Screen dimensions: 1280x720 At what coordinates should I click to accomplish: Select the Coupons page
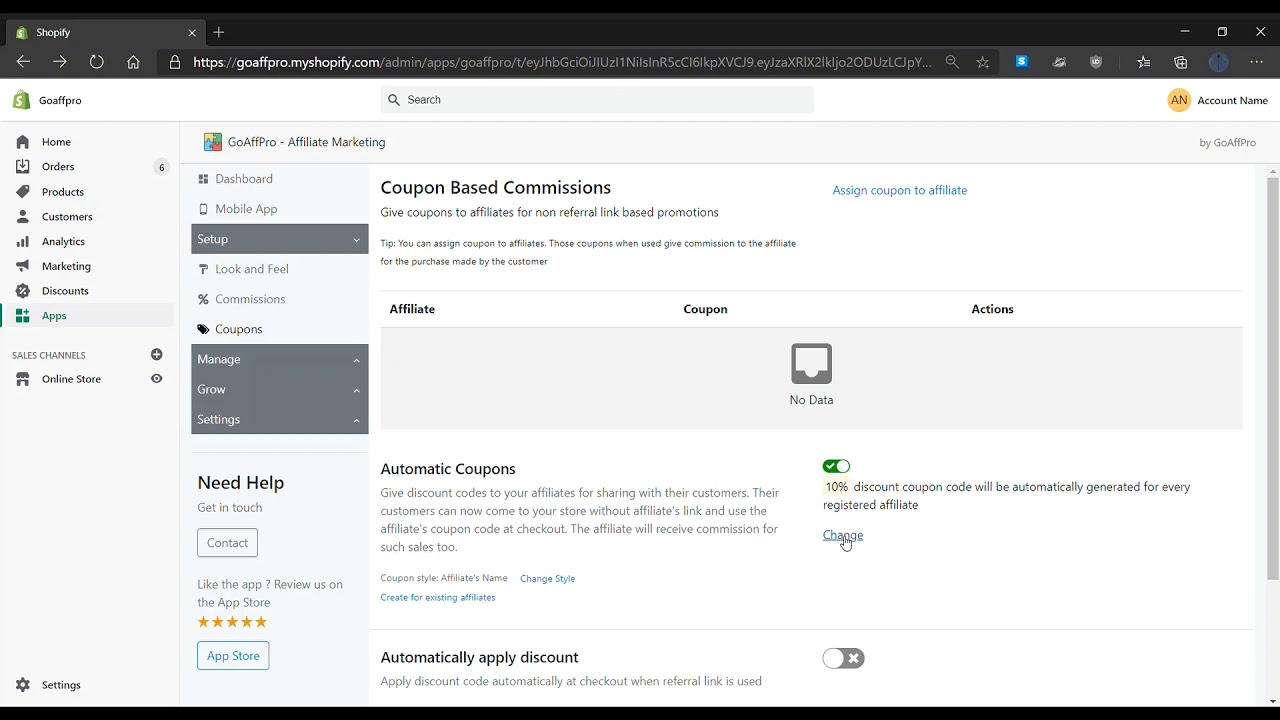[x=239, y=329]
